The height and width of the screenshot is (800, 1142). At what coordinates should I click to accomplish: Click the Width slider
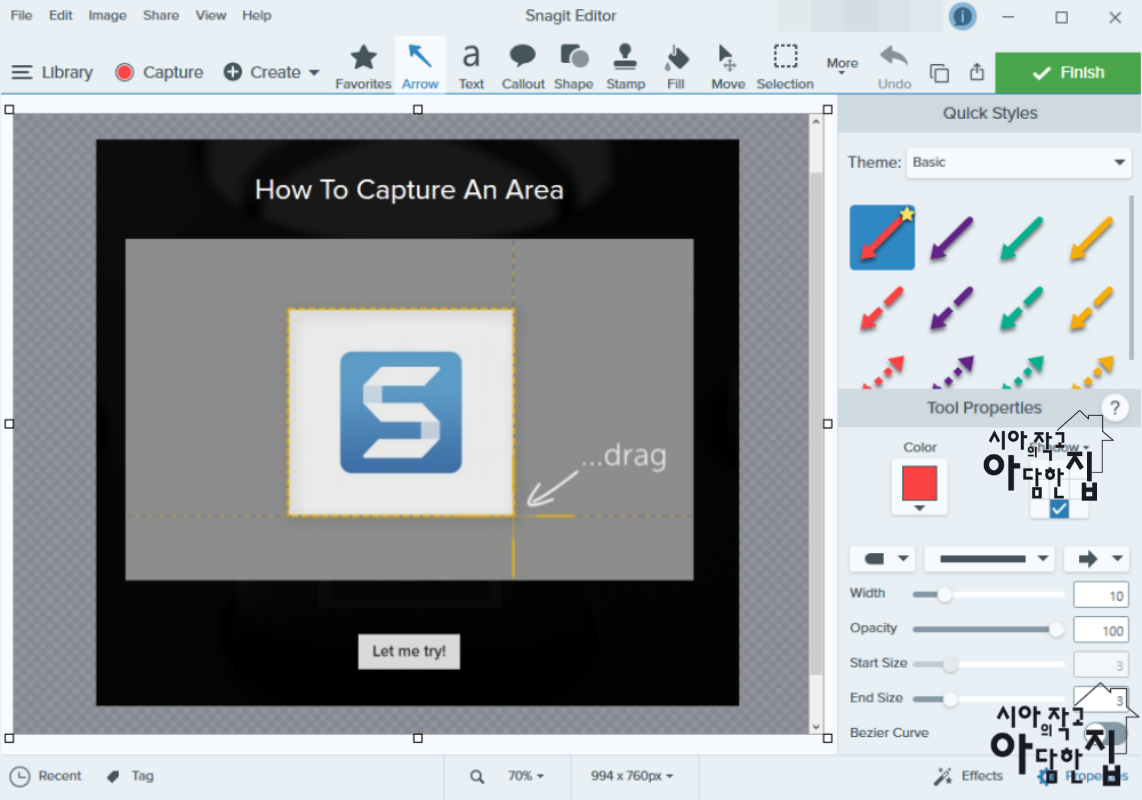pyautogui.click(x=988, y=595)
